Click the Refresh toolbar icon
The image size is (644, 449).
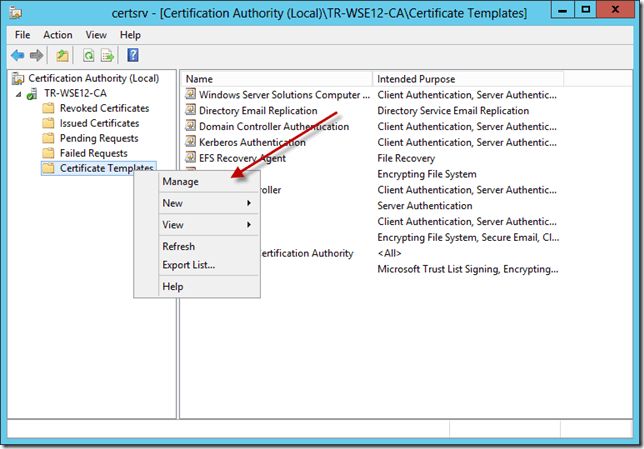pyautogui.click(x=88, y=55)
